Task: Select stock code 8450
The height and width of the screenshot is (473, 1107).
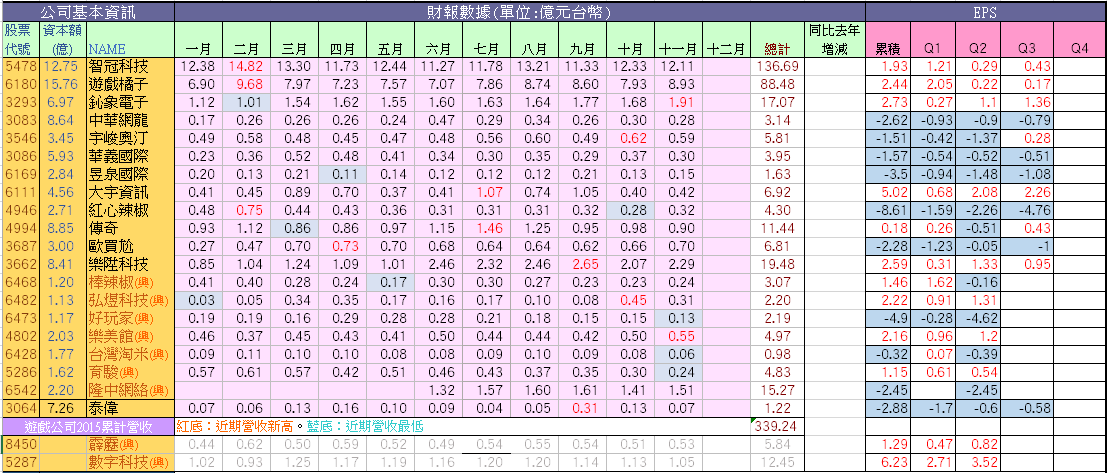Action: pyautogui.click(x=19, y=445)
